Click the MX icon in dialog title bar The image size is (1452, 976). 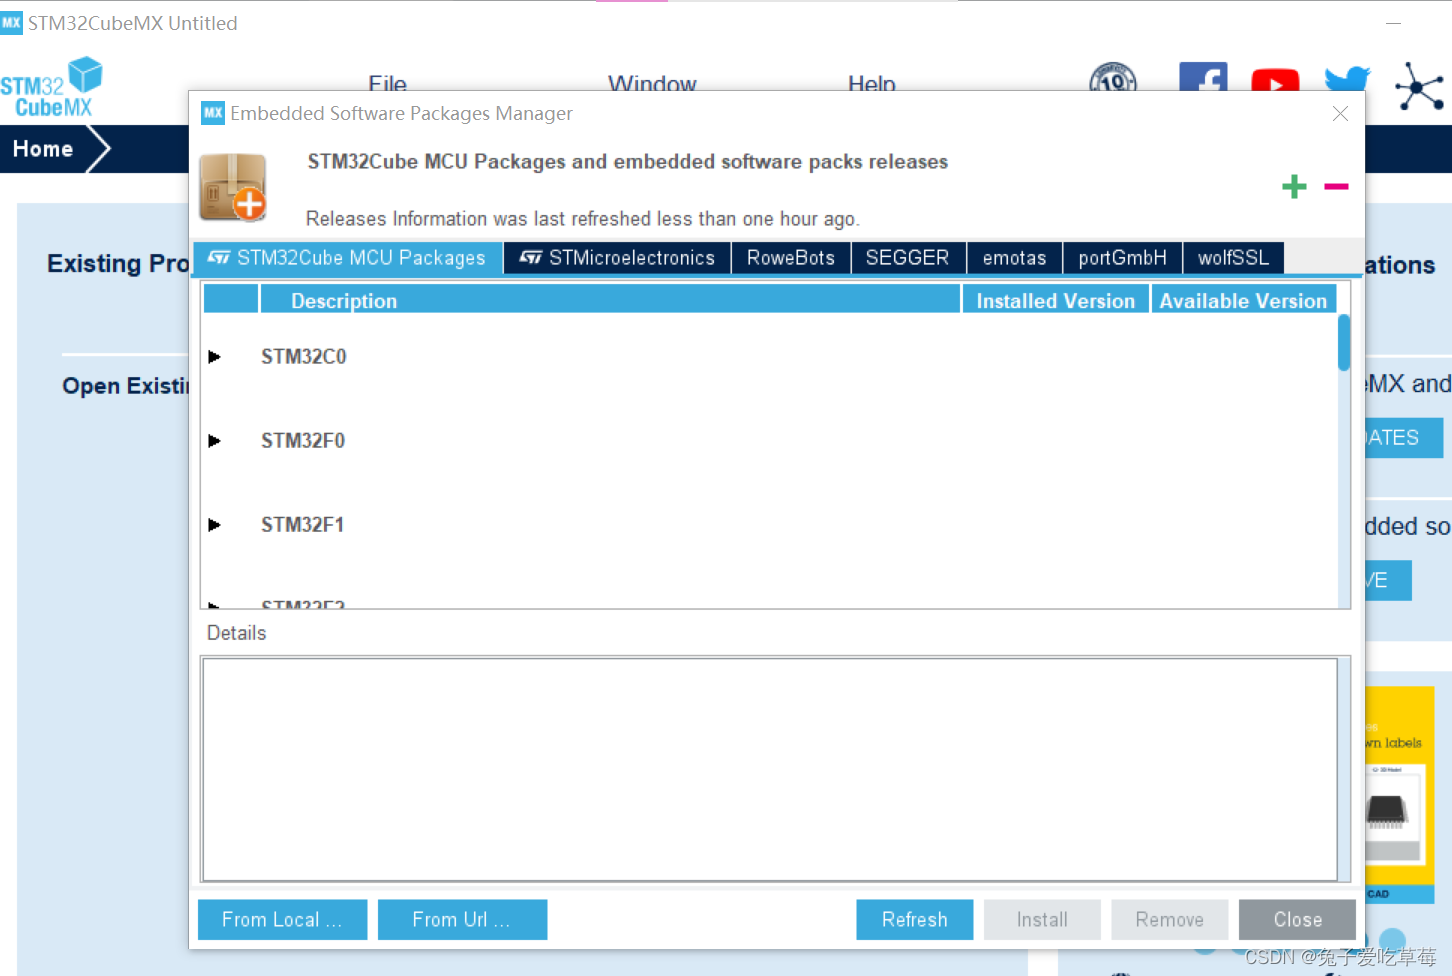click(213, 113)
